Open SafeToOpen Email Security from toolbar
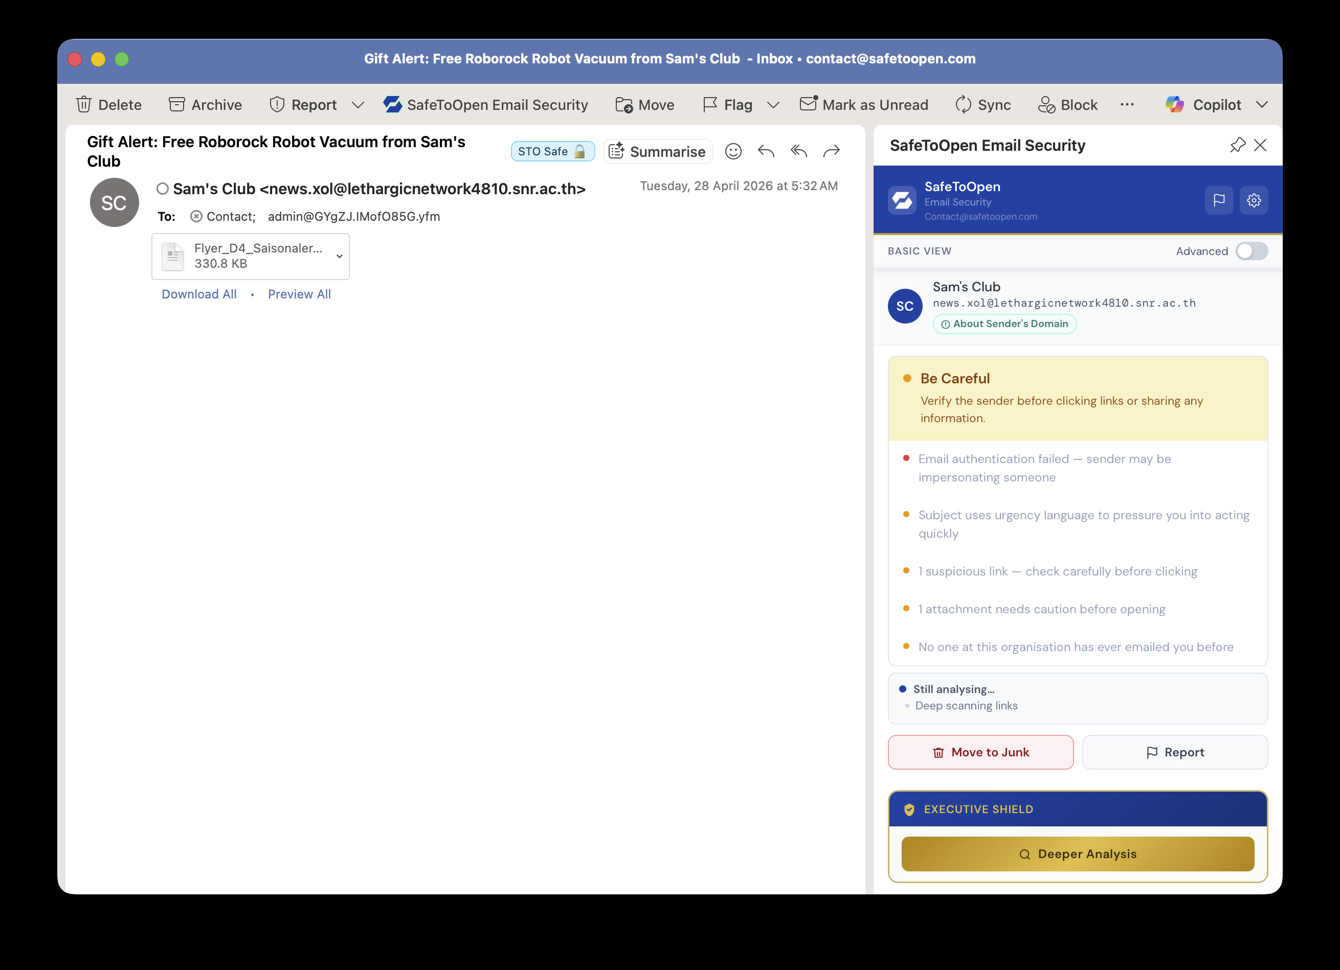Screen dimensions: 1340x970 tap(486, 104)
